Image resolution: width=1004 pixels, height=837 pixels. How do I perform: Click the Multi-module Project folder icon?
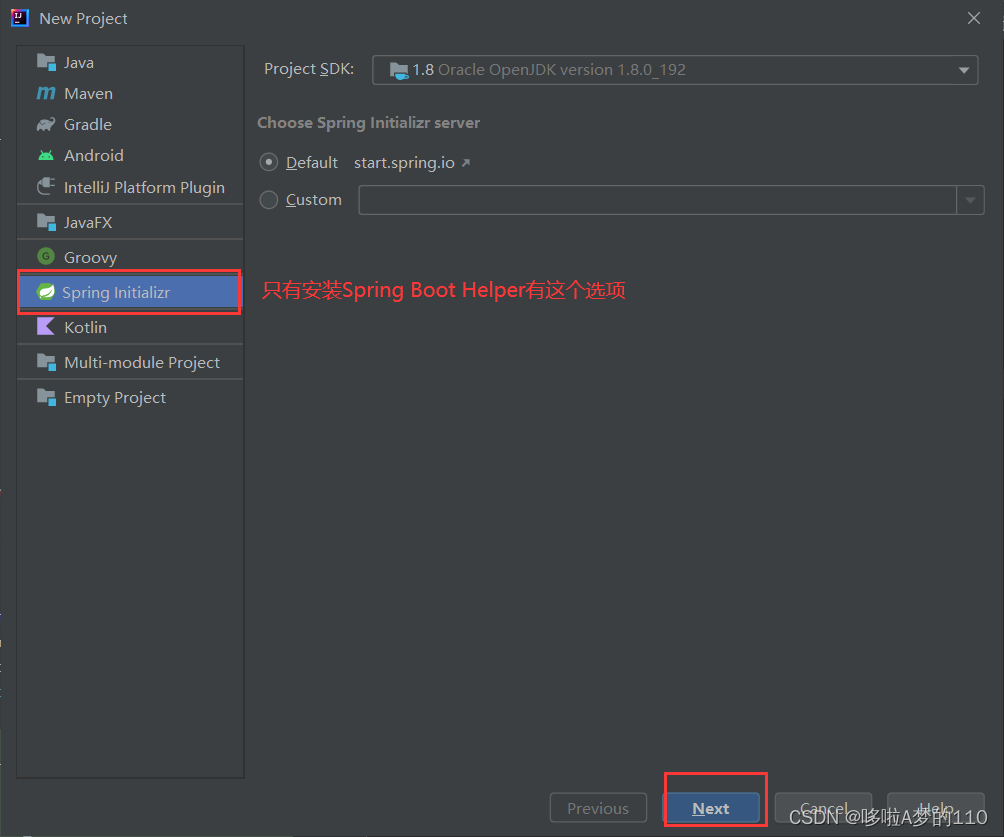tap(46, 362)
